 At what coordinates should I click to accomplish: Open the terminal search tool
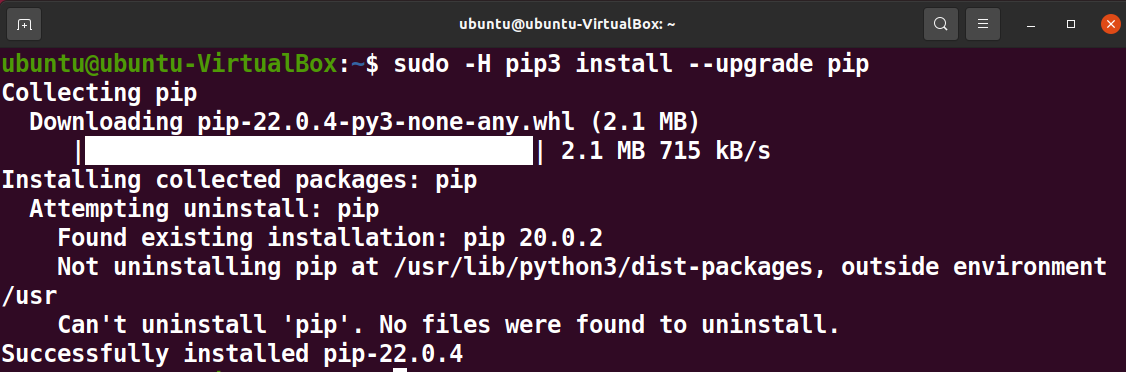[x=941, y=25]
